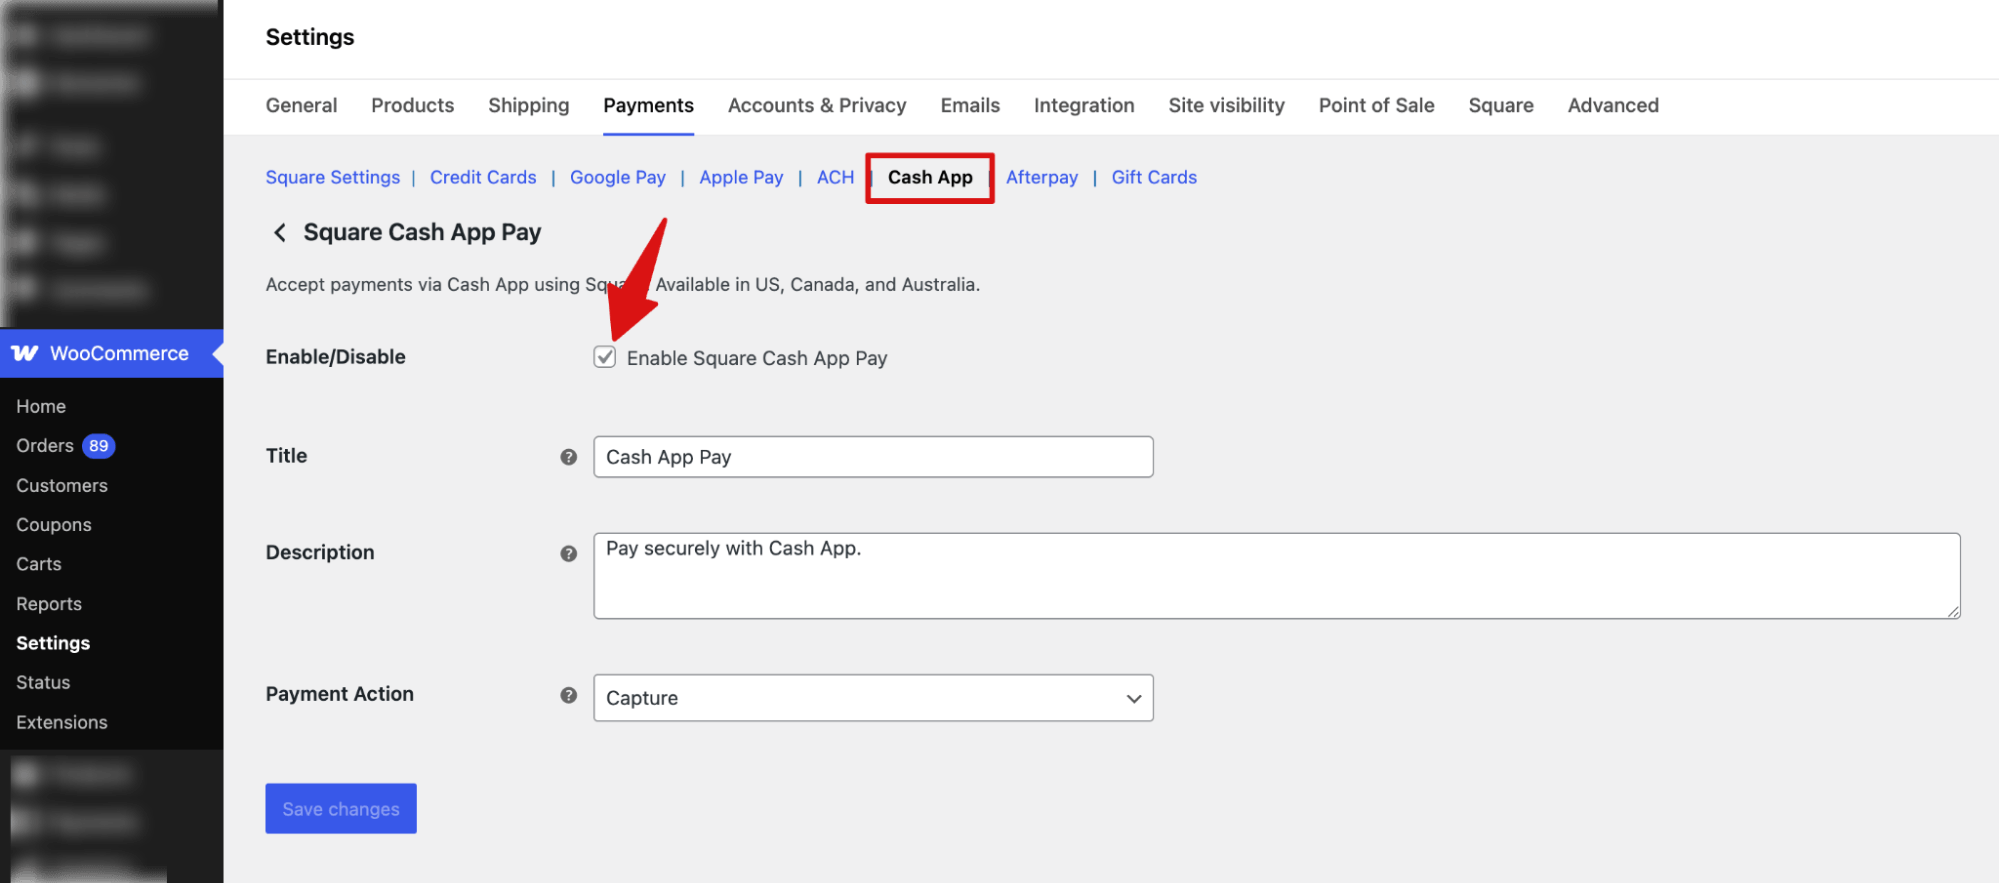1999x884 pixels.
Task: Open the Integration settings tab
Action: pos(1084,106)
